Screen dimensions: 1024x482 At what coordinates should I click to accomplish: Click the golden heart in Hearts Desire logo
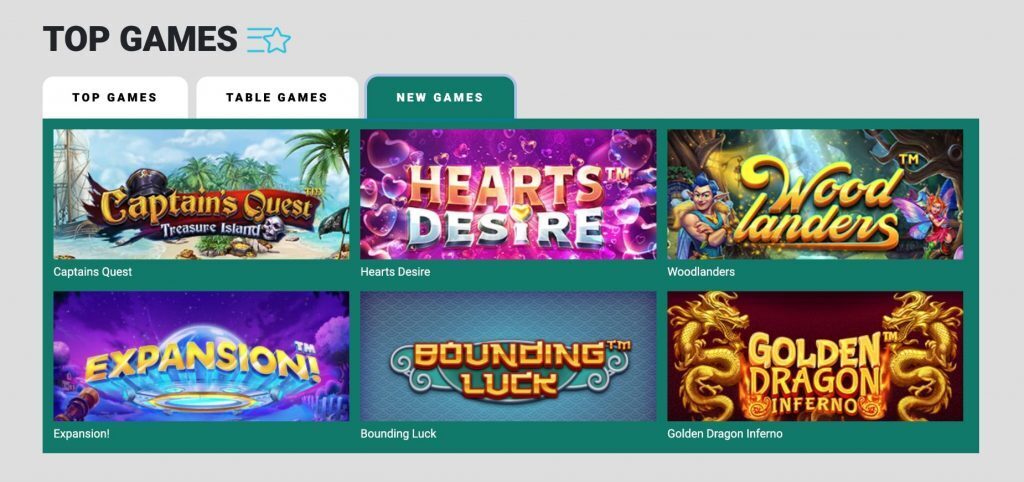pos(519,213)
